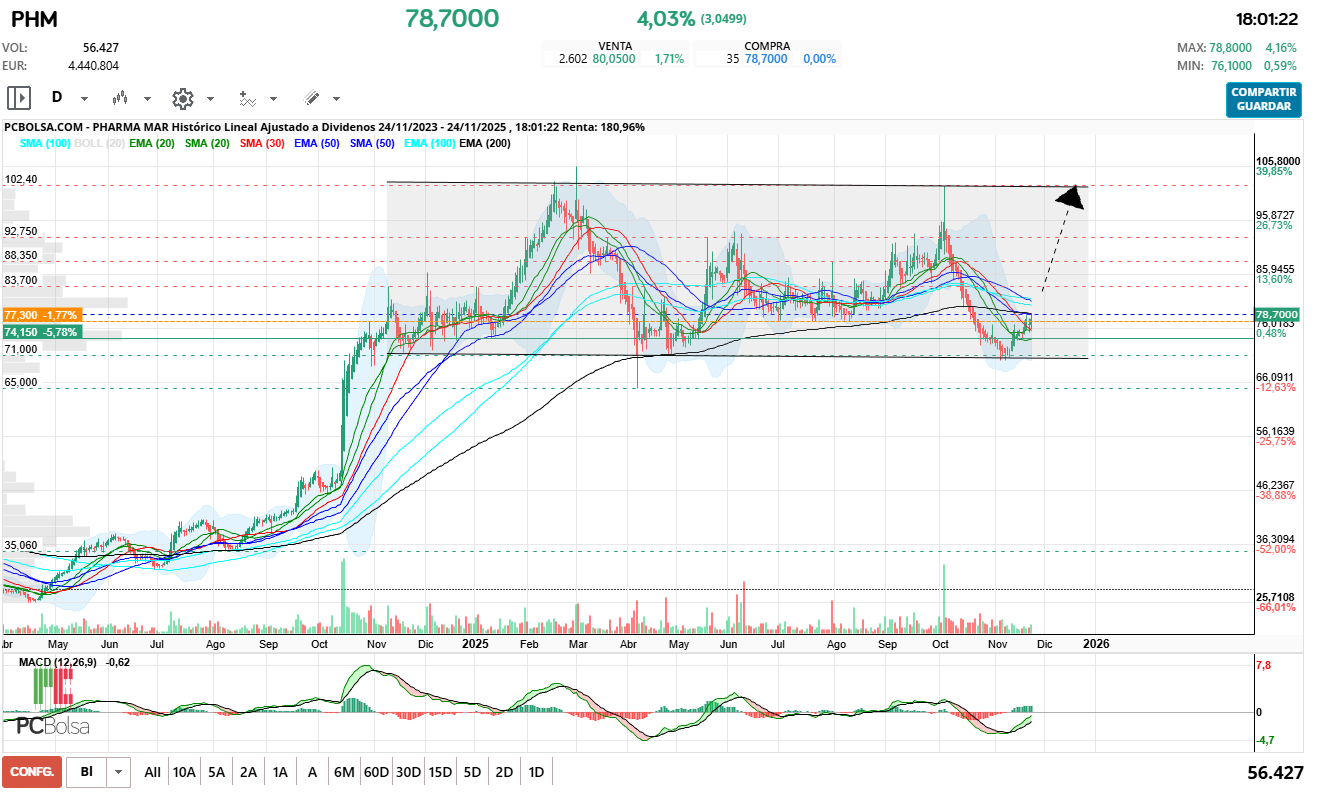Switch to the 6M time range
This screenshot has width=1317, height=793.
(x=344, y=772)
